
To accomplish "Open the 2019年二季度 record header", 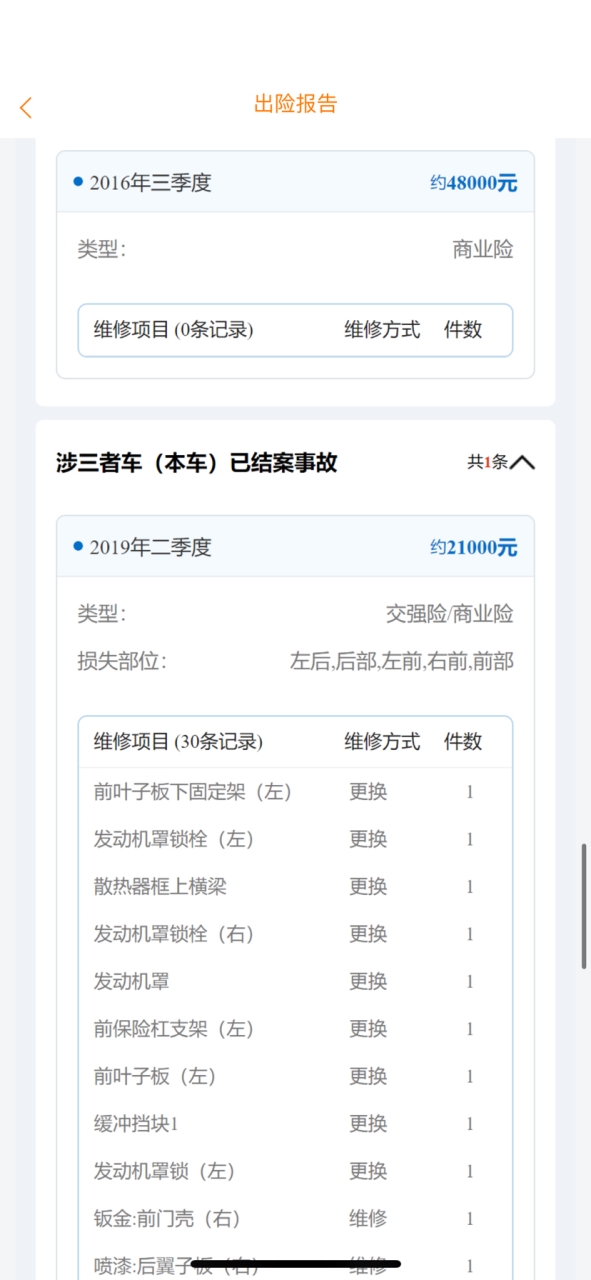I will pos(295,546).
